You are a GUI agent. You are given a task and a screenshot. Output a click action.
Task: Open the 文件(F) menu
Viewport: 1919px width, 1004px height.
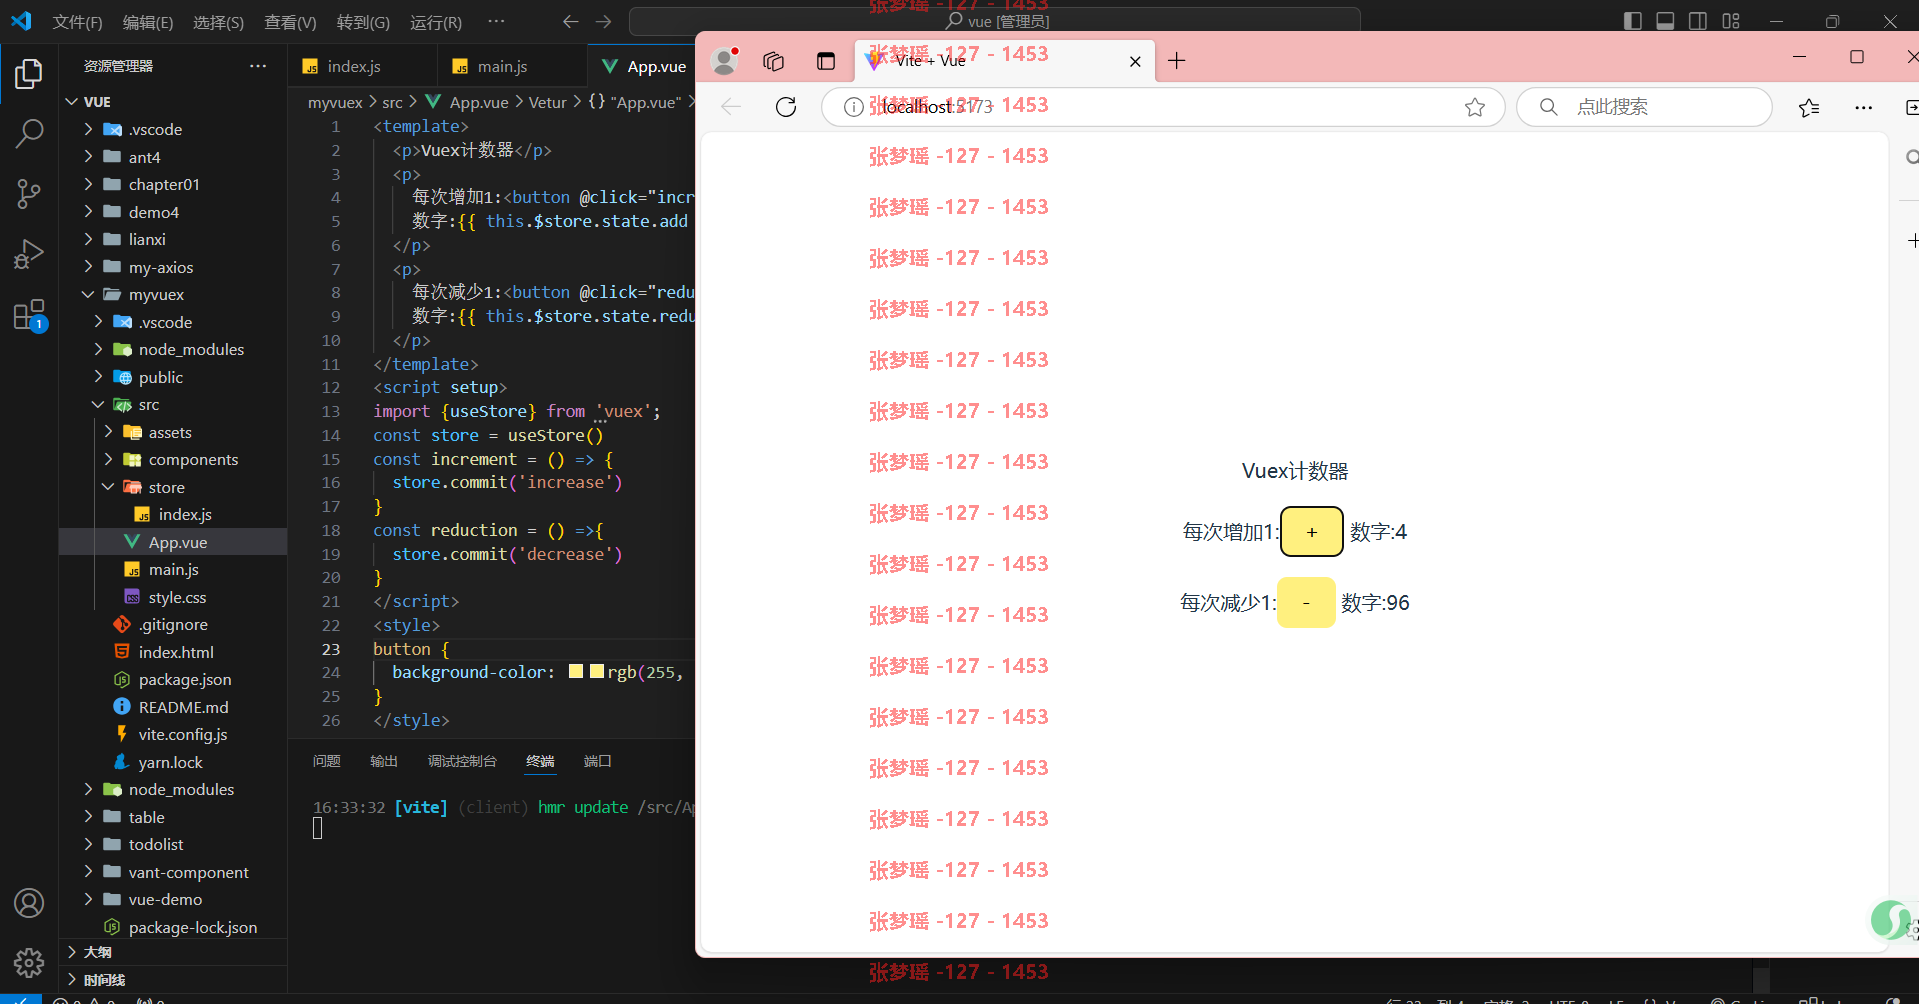pos(77,22)
